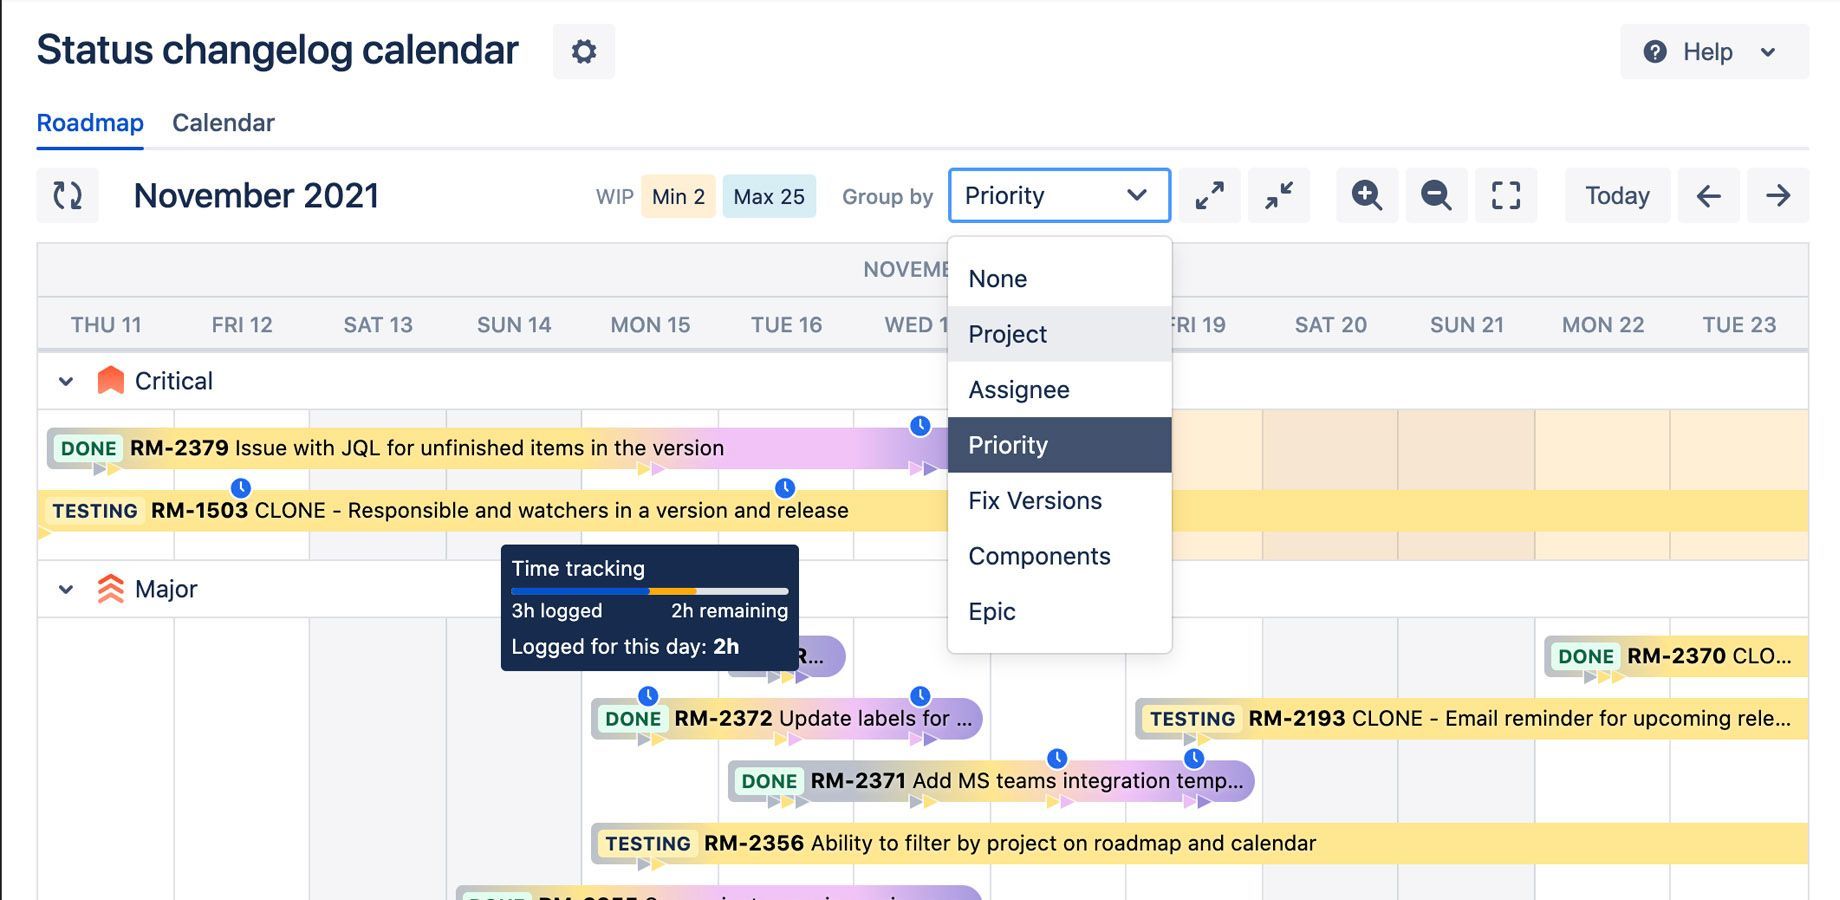The width and height of the screenshot is (1840, 900).
Task: Open issue RM-2372 Update labels
Action: click(x=787, y=718)
